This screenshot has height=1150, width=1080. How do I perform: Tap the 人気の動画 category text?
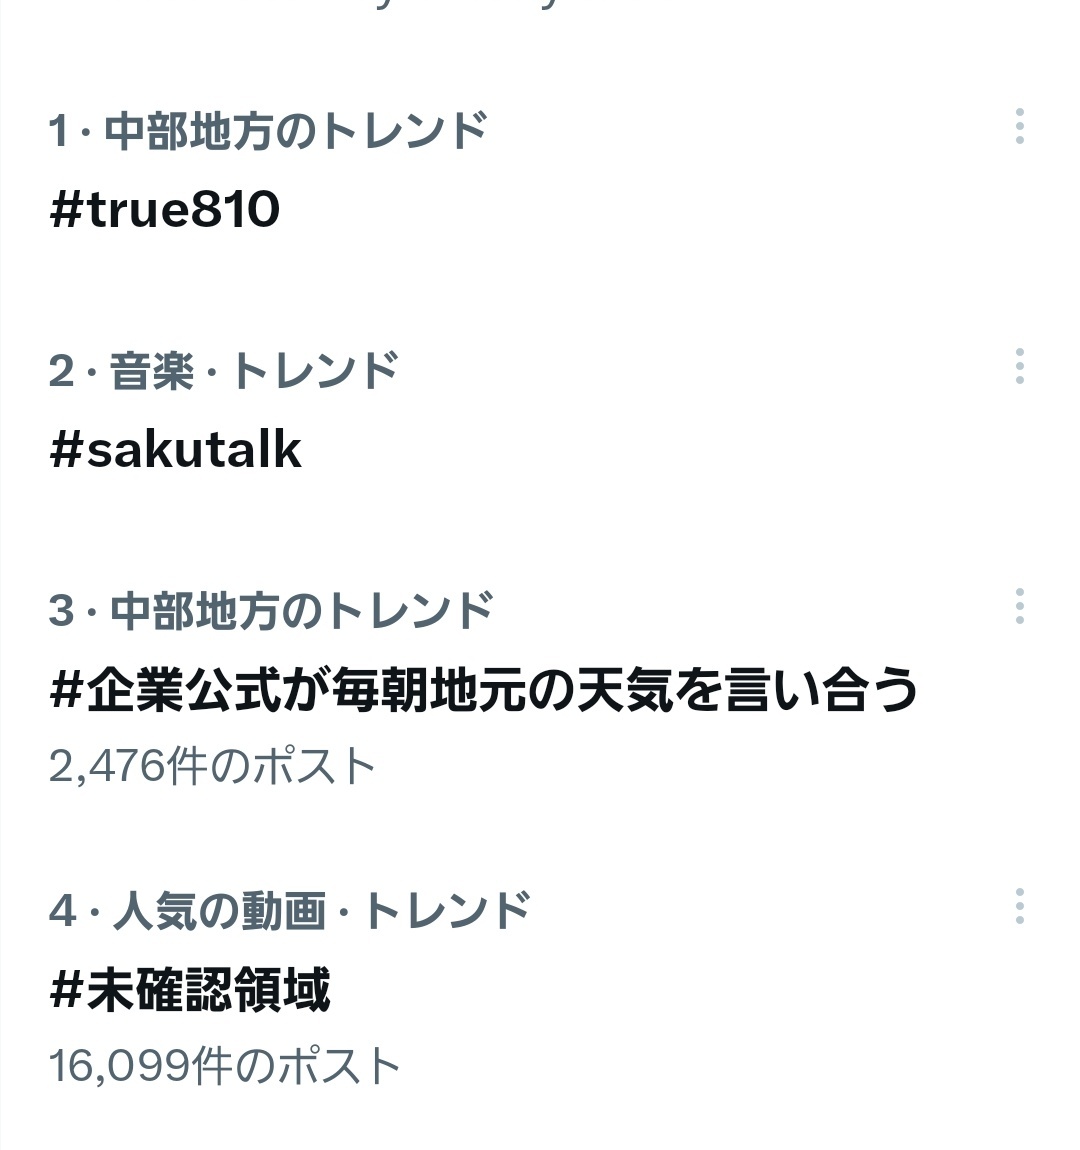(219, 910)
